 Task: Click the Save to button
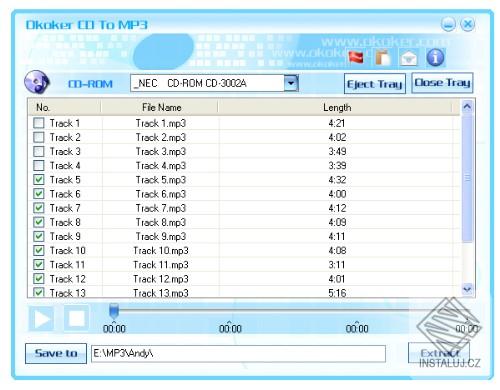coord(56,353)
